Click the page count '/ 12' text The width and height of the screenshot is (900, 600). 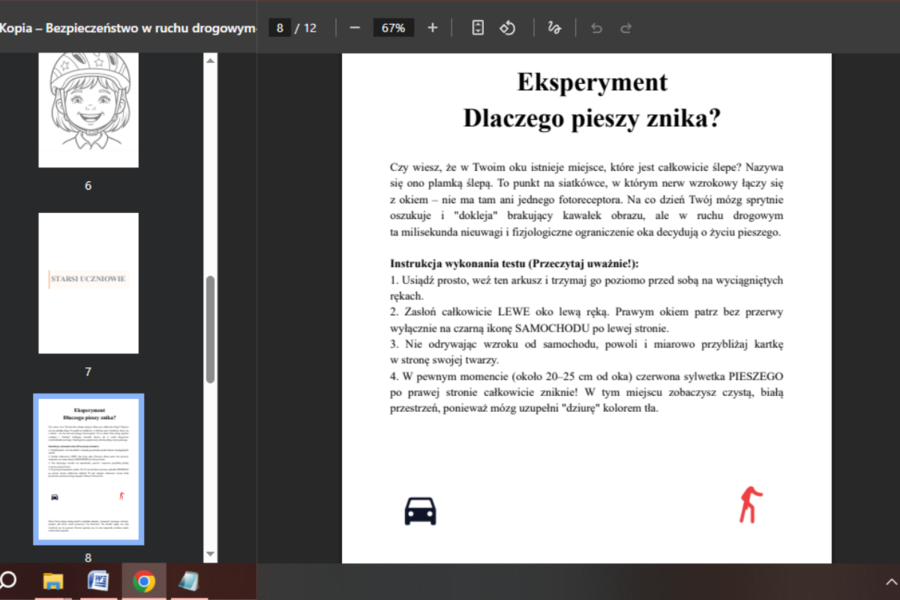point(305,28)
